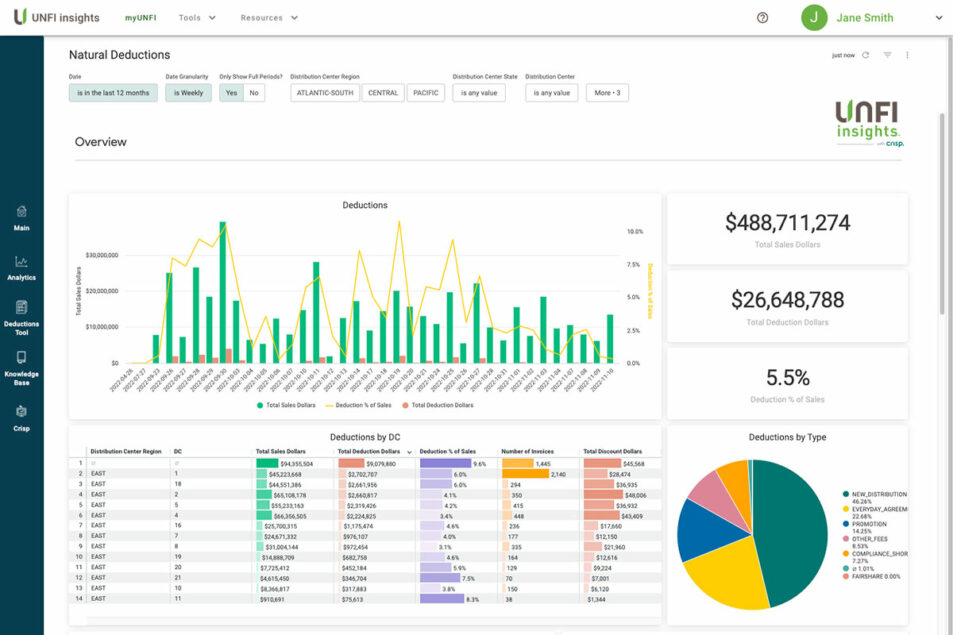
Task: Expand the user account chevron
Action: pos(939,18)
